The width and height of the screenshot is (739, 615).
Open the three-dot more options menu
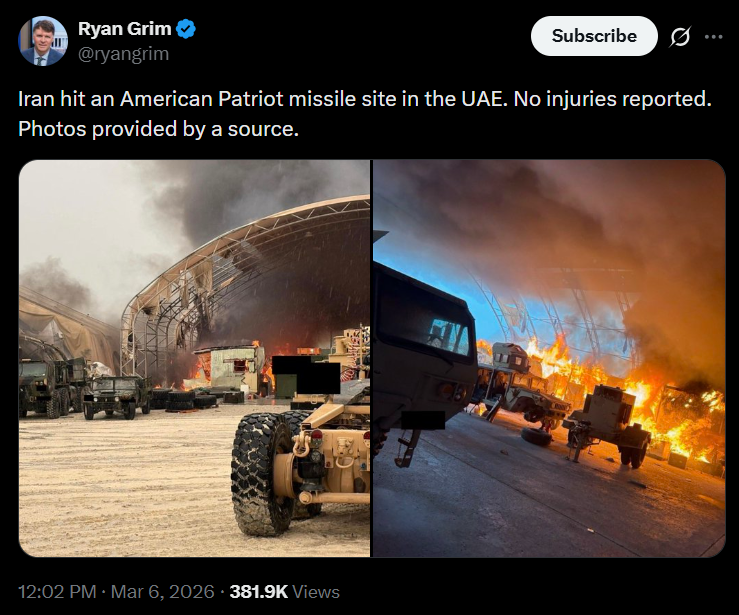(714, 37)
